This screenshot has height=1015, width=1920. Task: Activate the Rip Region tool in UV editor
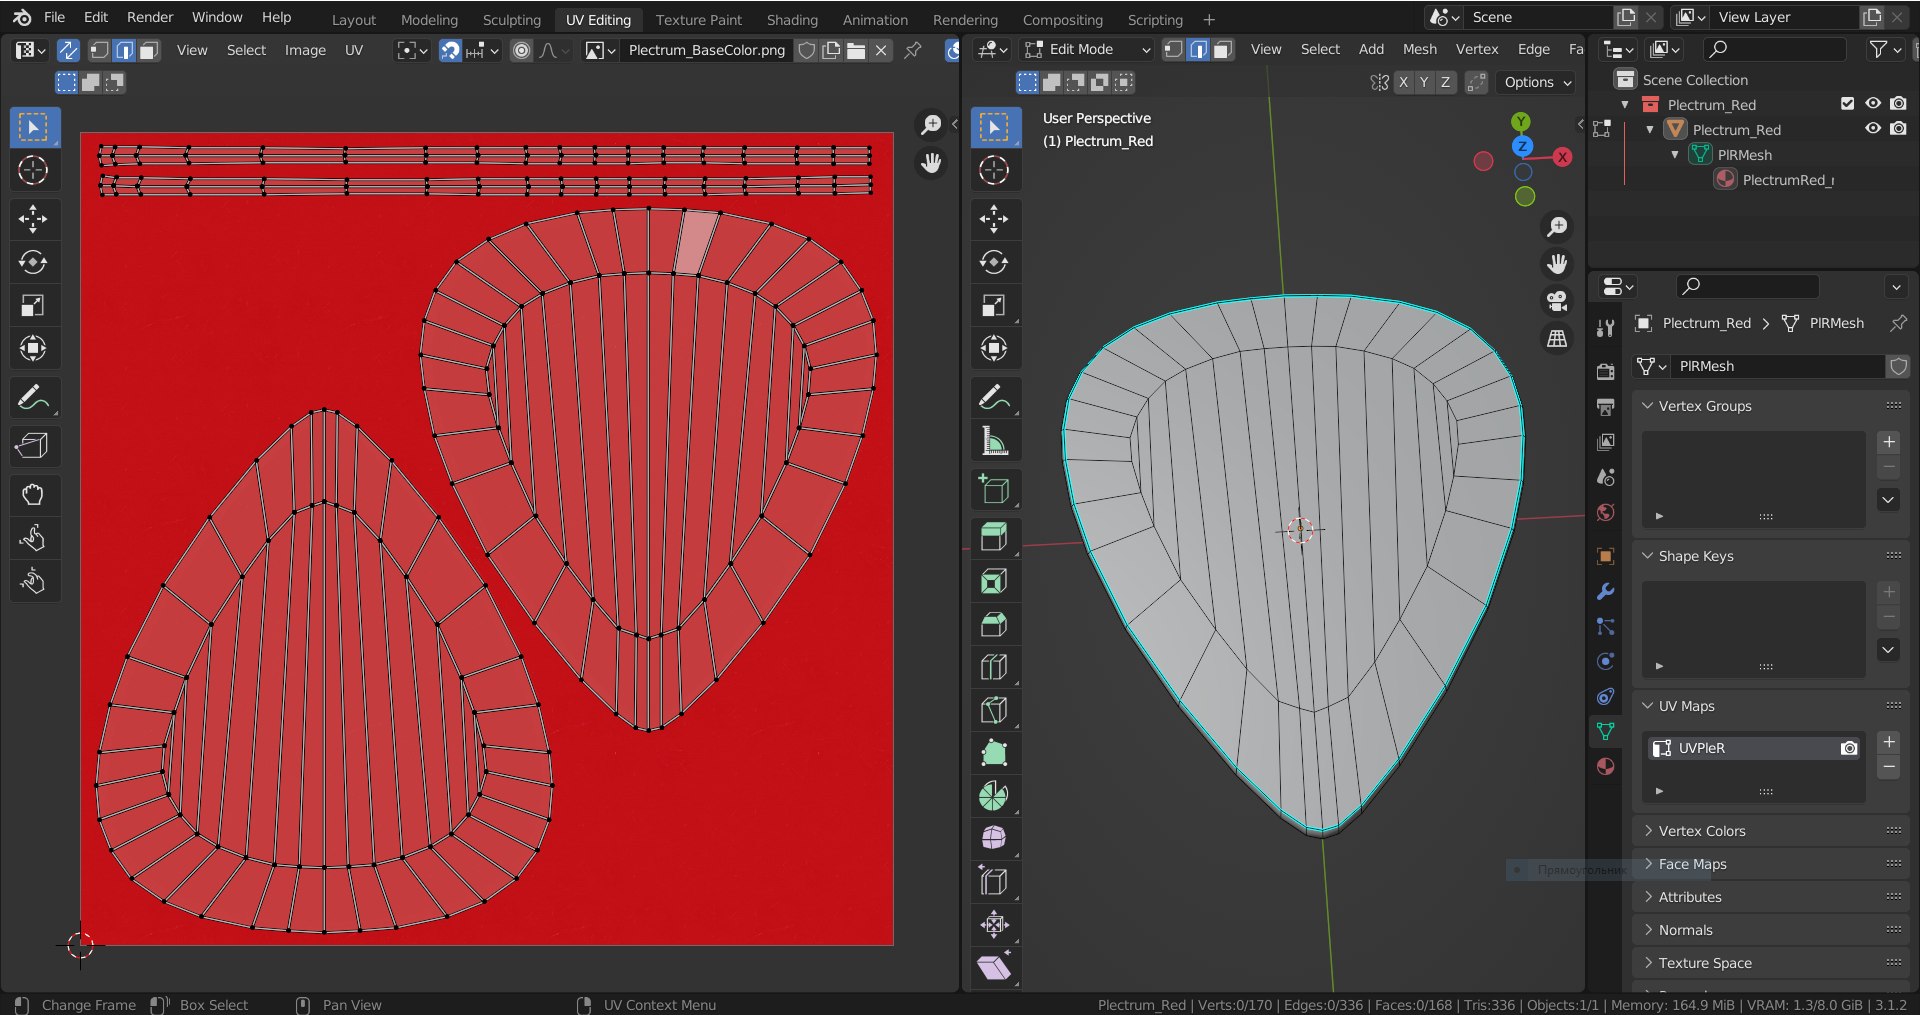pos(33,446)
